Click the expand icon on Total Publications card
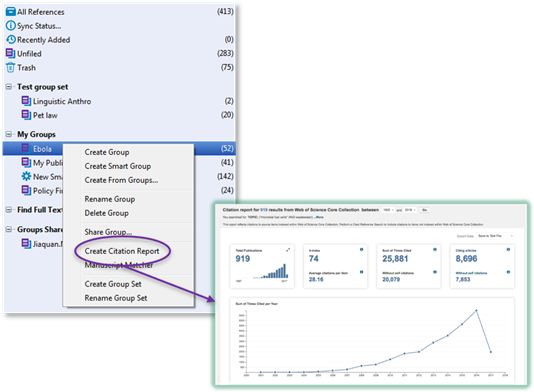Viewport: 534px width, 392px height. pyautogui.click(x=288, y=250)
